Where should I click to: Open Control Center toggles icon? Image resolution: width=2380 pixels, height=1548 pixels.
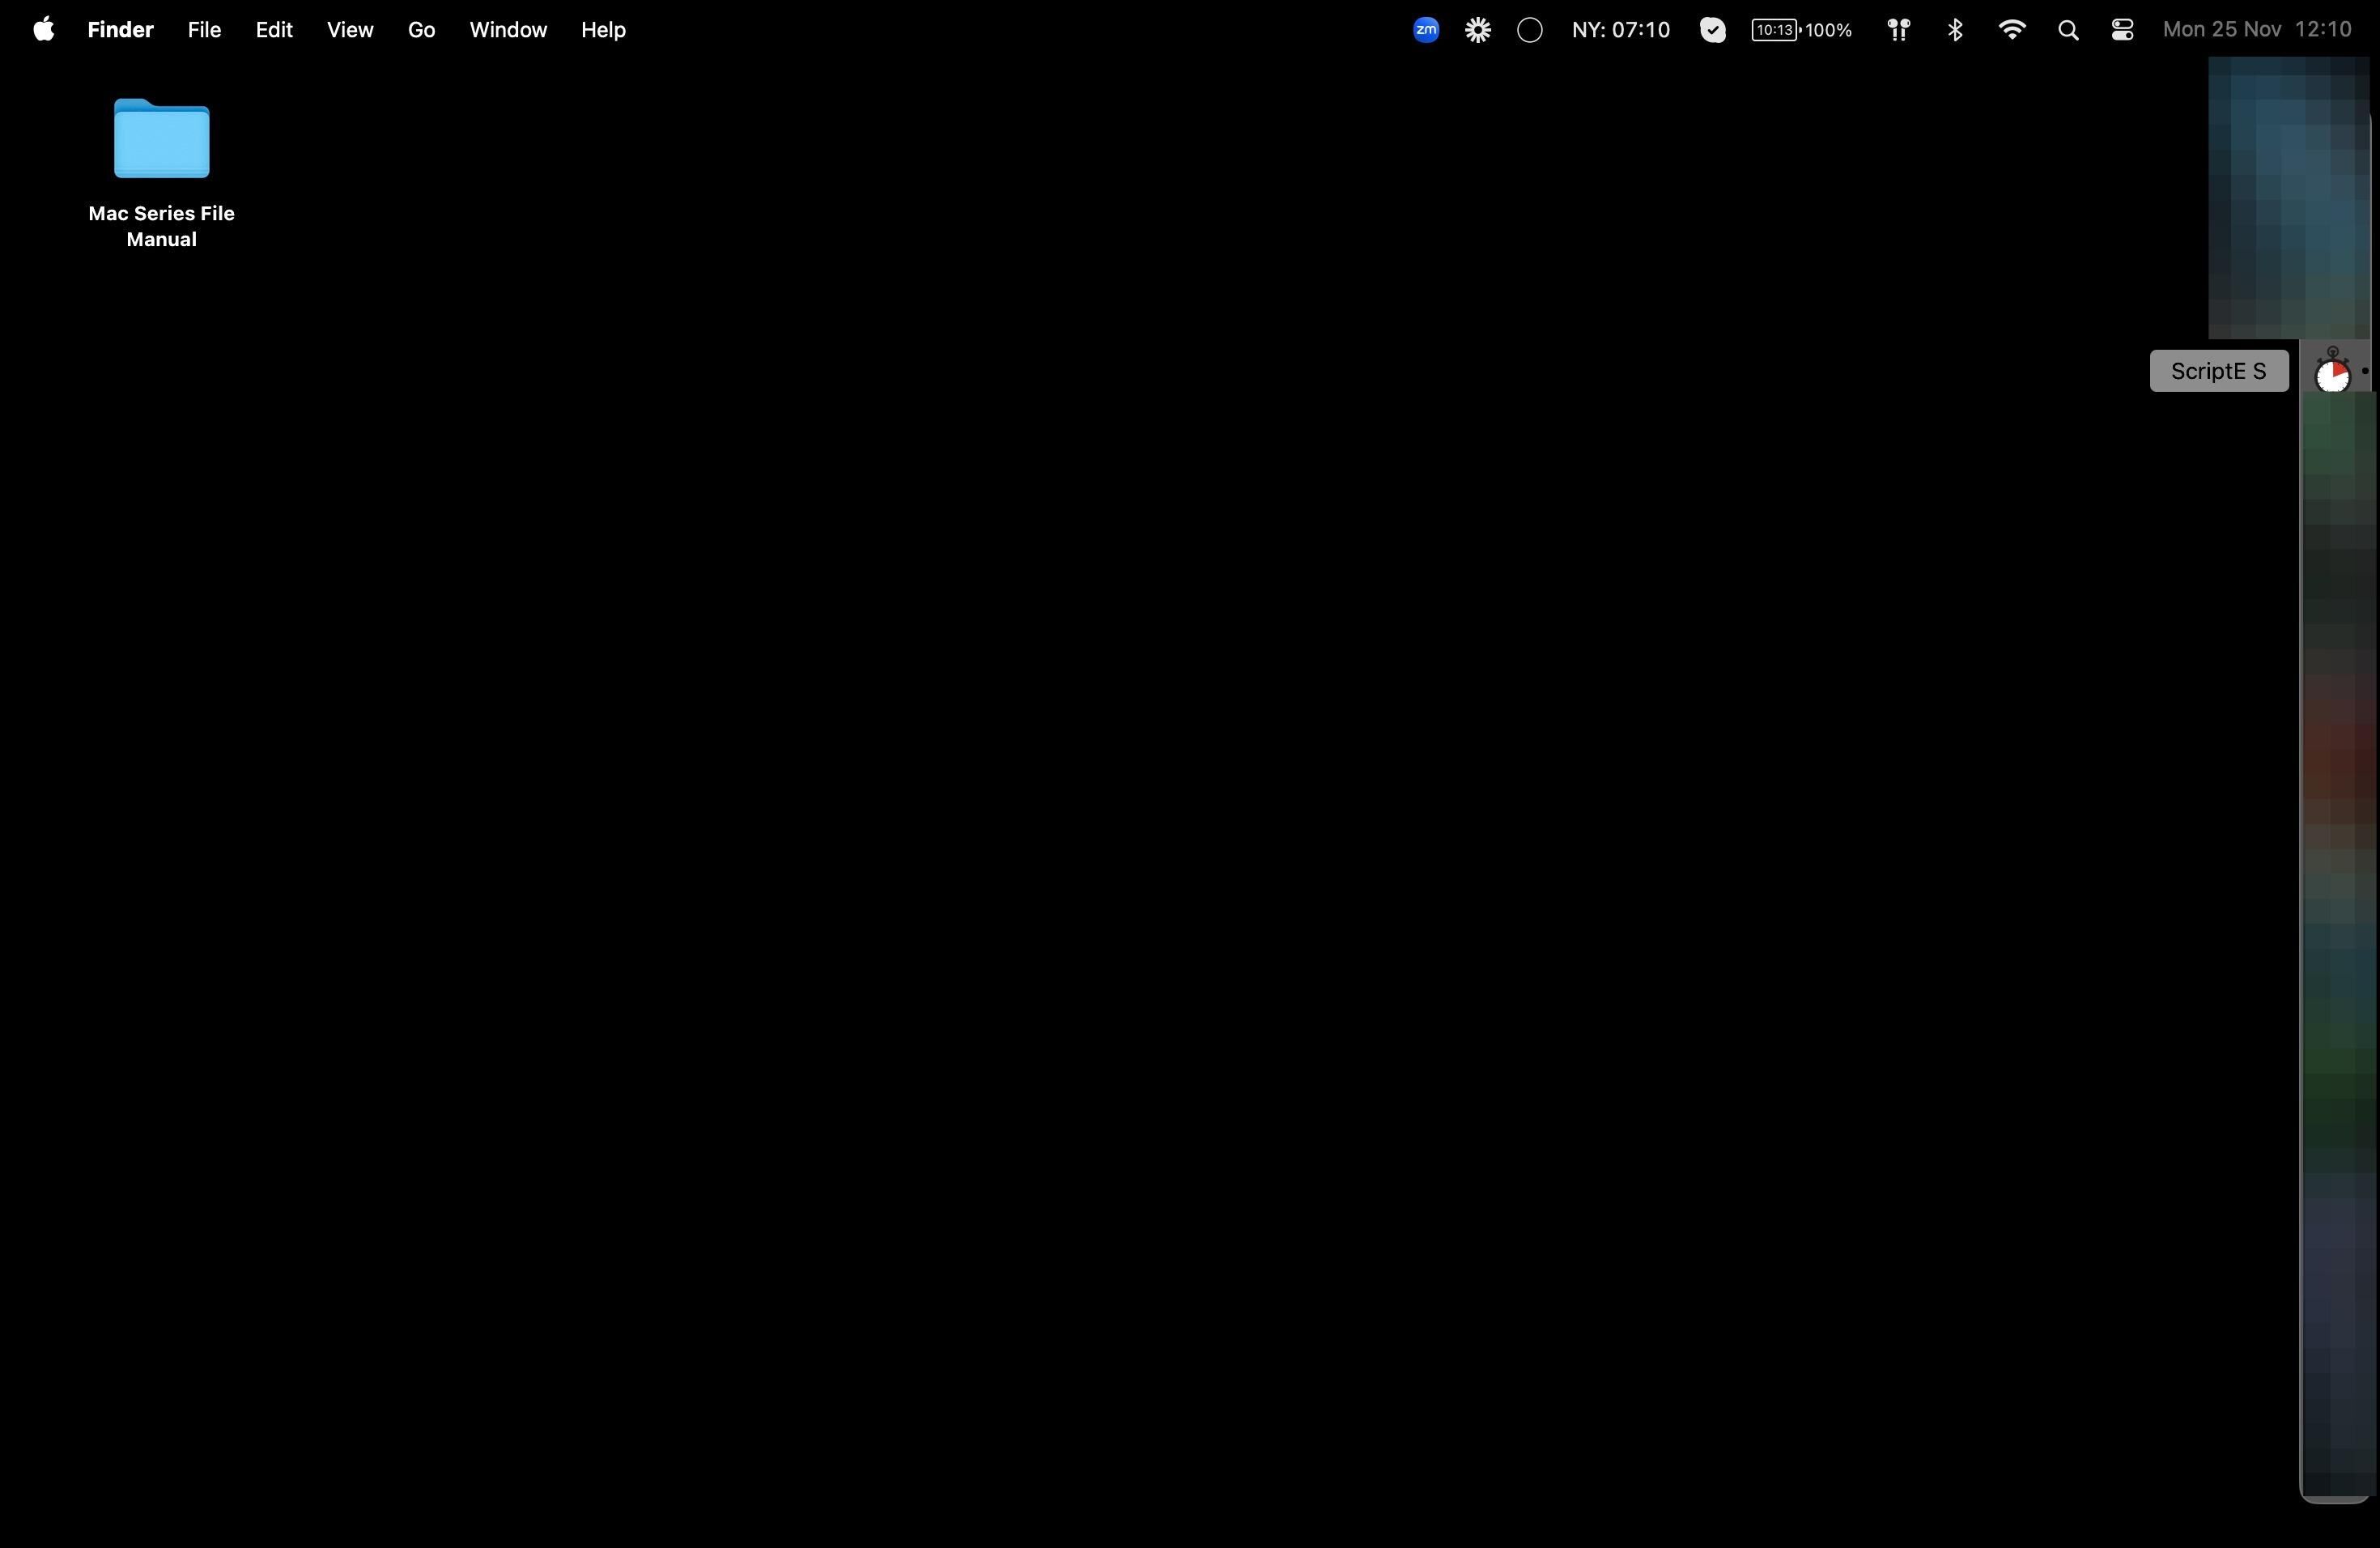(x=2122, y=30)
